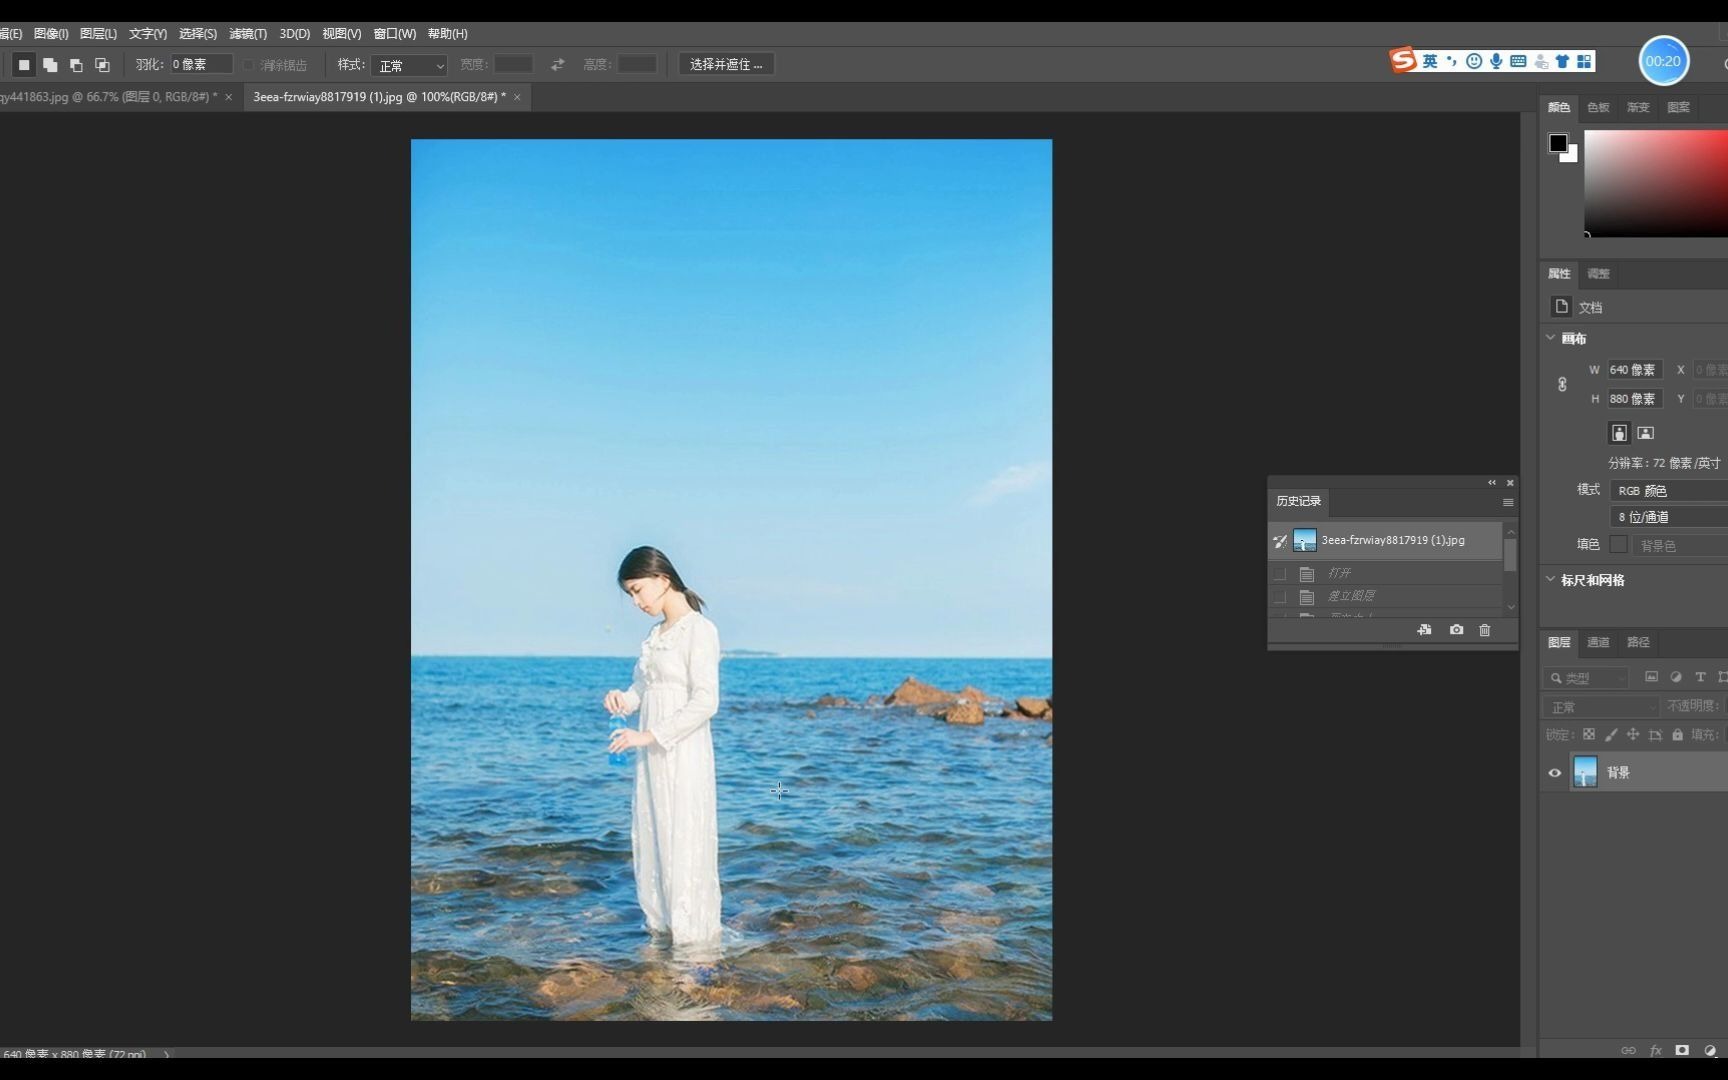Filter layers by type (T) layer icon
1728x1080 pixels.
coord(1700,677)
